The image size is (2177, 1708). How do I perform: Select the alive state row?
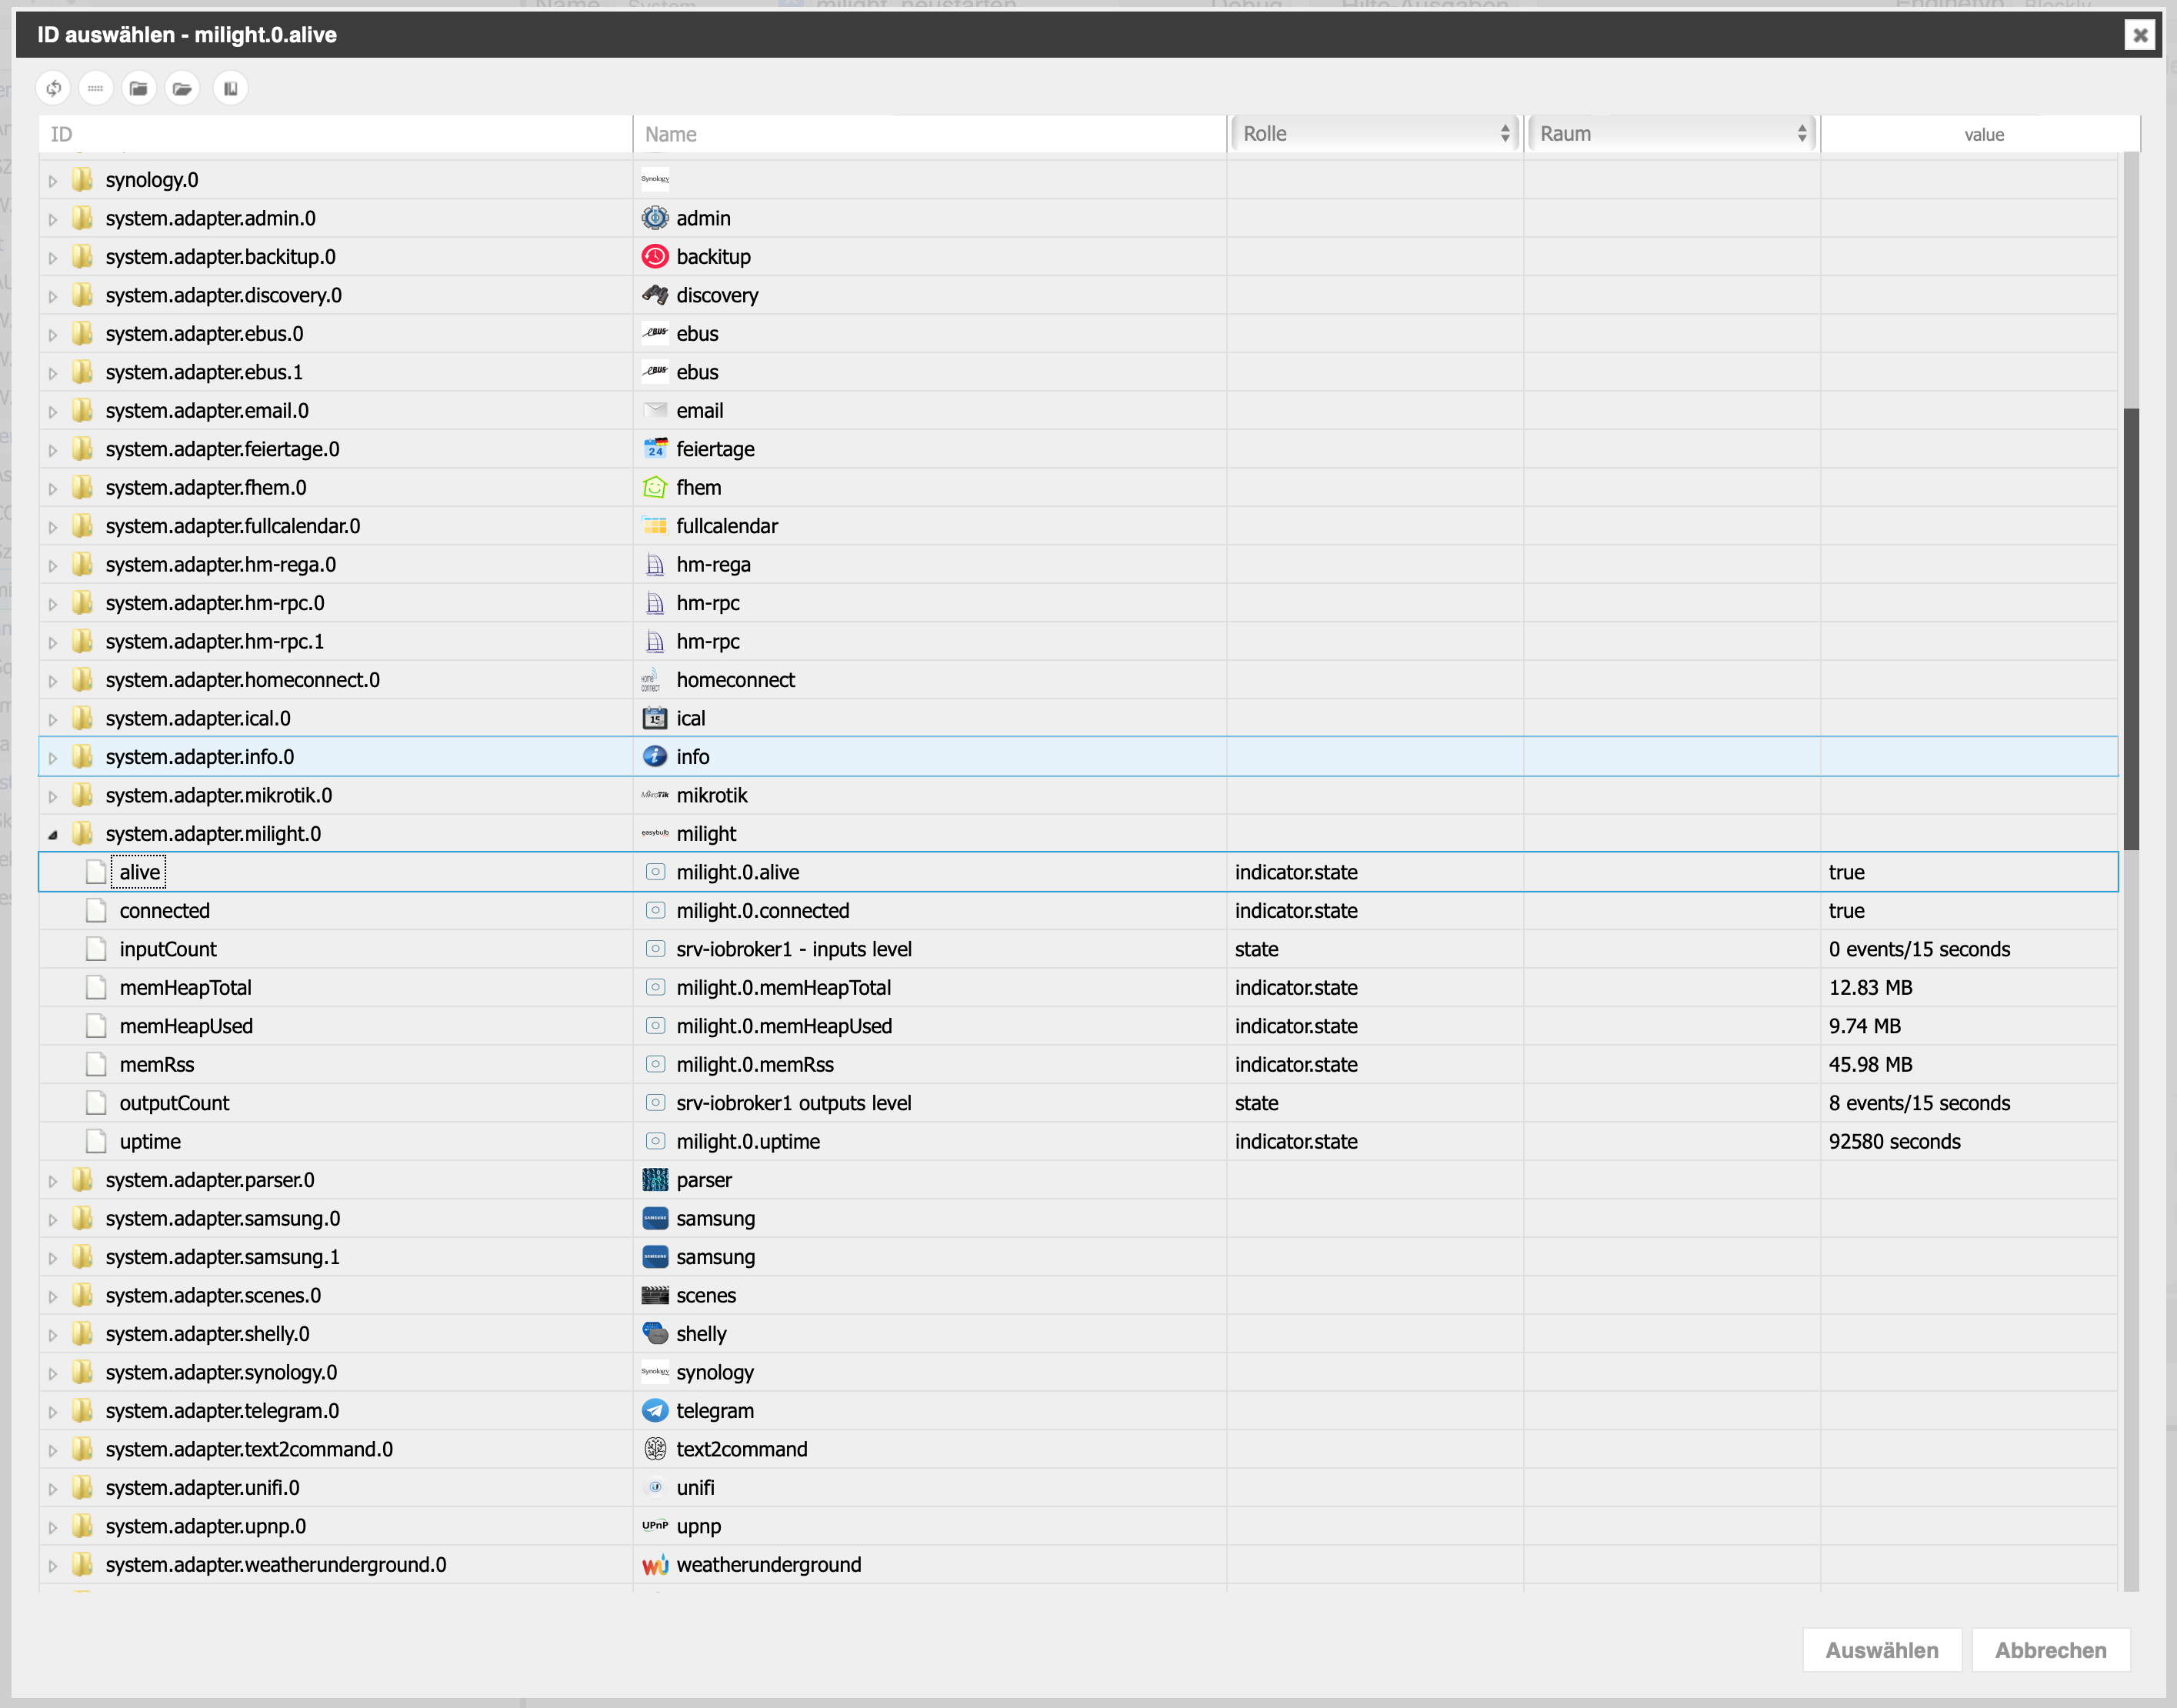(1078, 872)
